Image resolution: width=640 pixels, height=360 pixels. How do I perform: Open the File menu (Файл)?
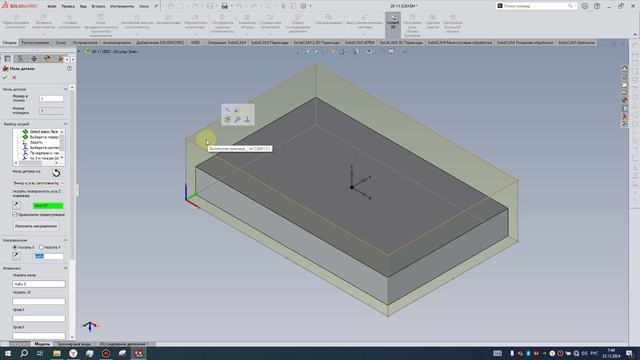click(52, 6)
